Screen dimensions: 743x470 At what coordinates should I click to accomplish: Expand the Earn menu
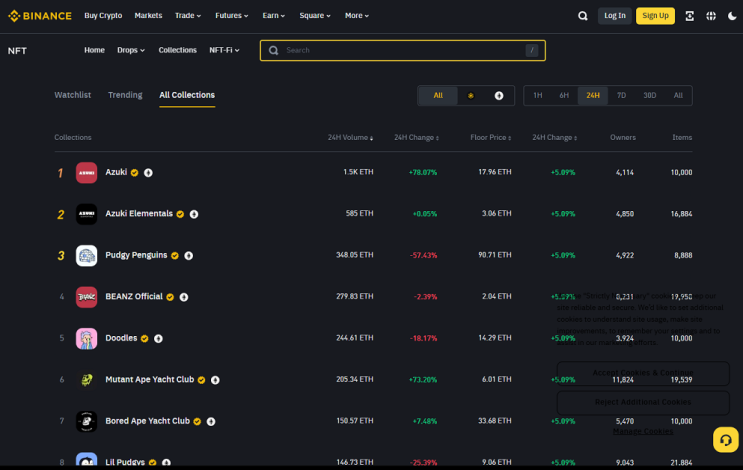pos(273,16)
